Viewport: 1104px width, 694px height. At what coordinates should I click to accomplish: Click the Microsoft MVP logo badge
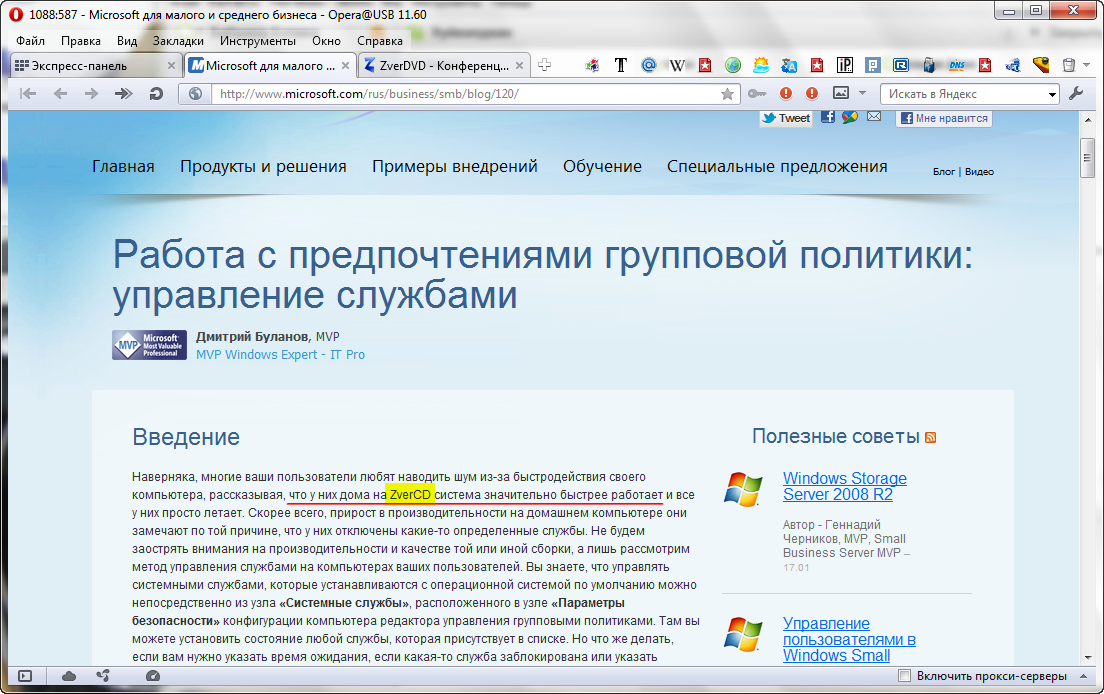tap(149, 345)
